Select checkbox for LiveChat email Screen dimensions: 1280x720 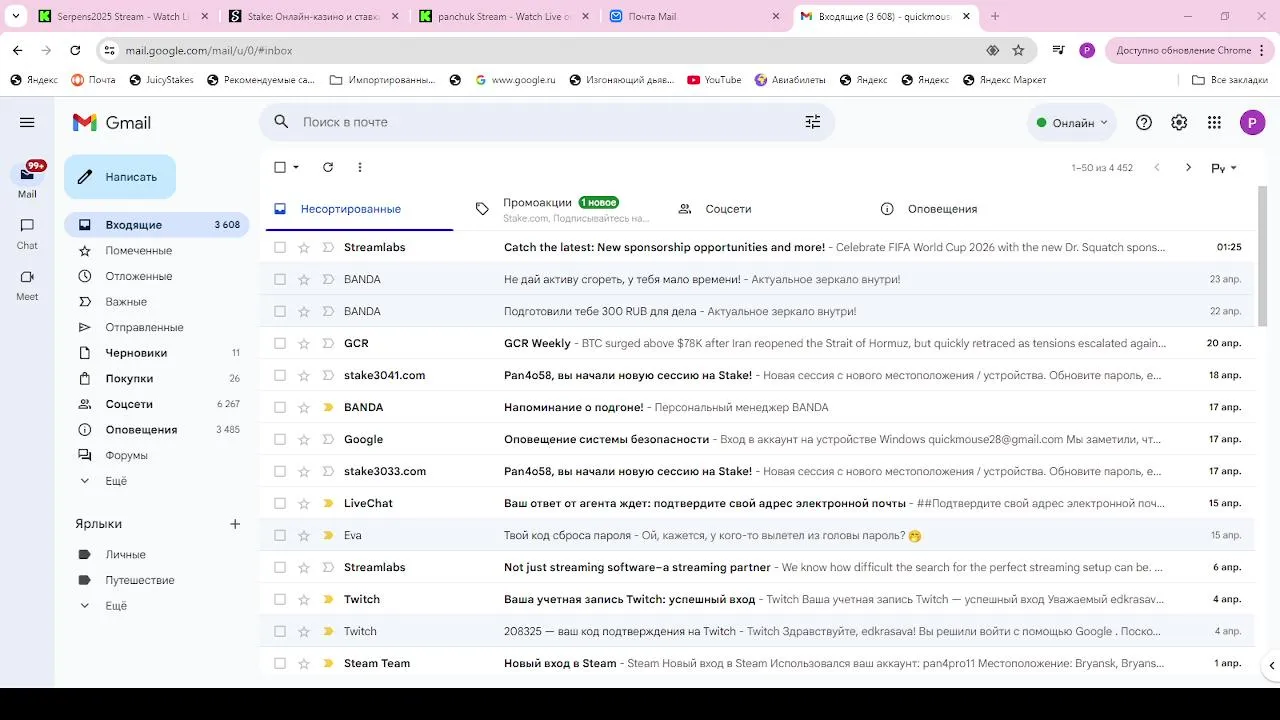tap(280, 503)
